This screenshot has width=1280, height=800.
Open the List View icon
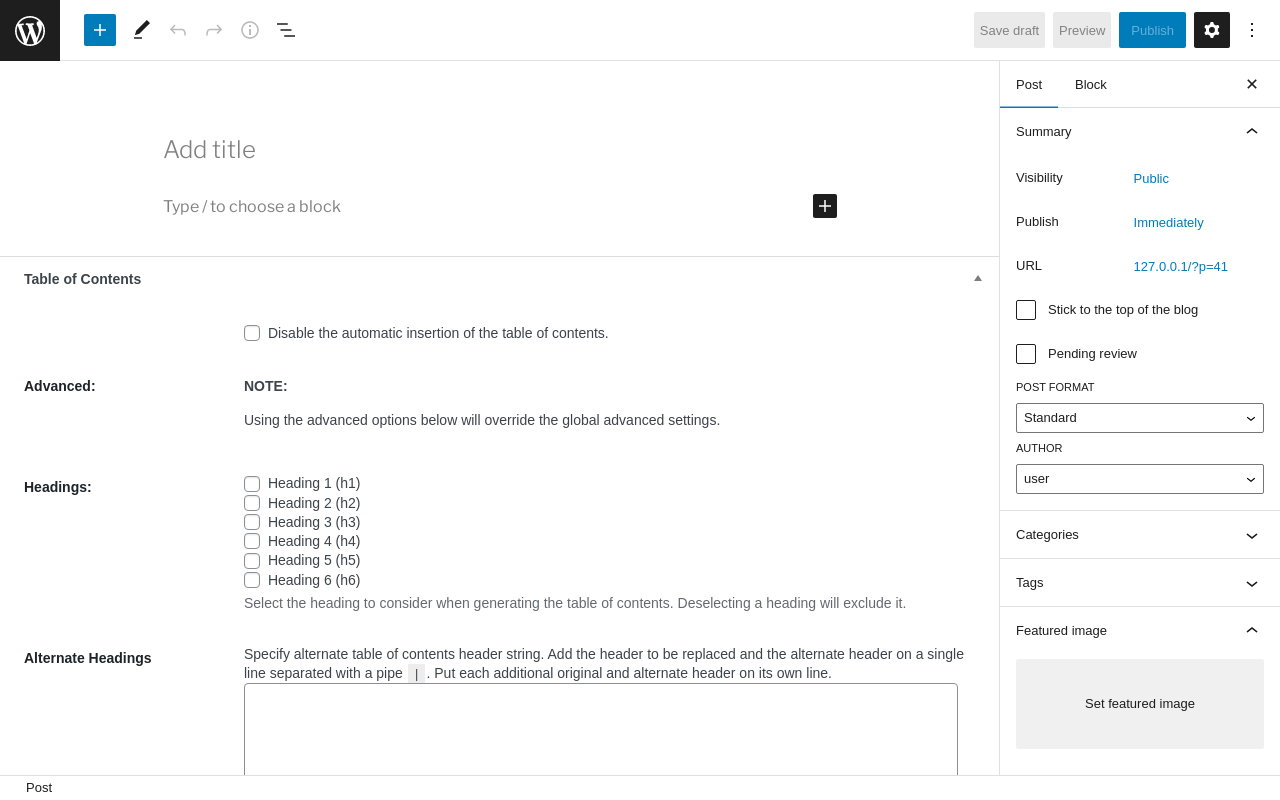286,30
